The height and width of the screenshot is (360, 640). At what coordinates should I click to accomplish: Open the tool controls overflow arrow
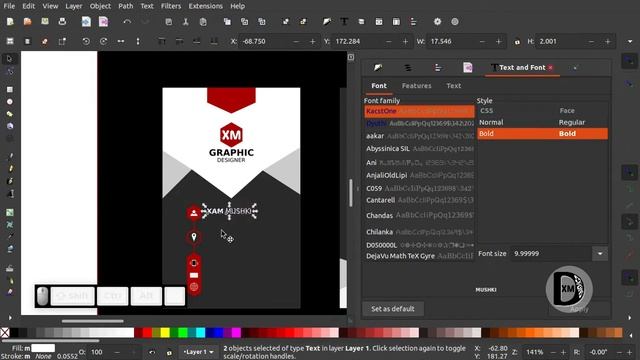click(x=630, y=42)
